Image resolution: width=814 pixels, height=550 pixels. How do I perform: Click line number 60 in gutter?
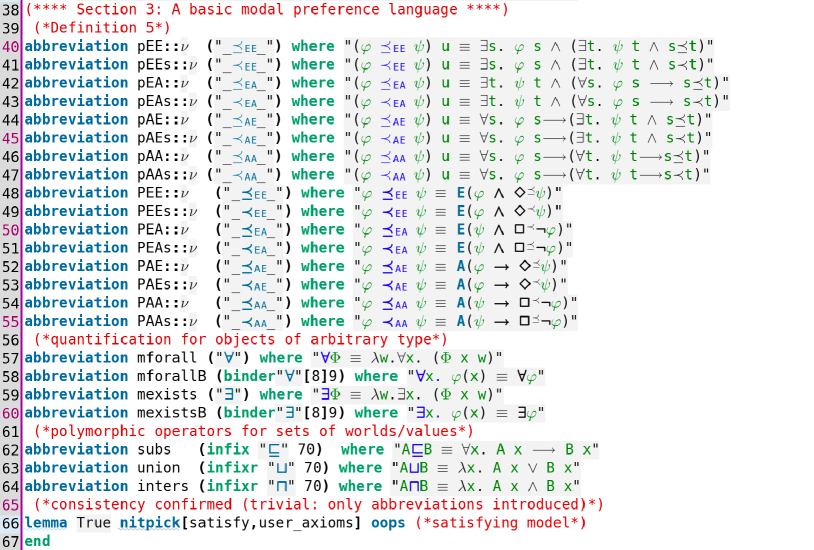(x=10, y=413)
